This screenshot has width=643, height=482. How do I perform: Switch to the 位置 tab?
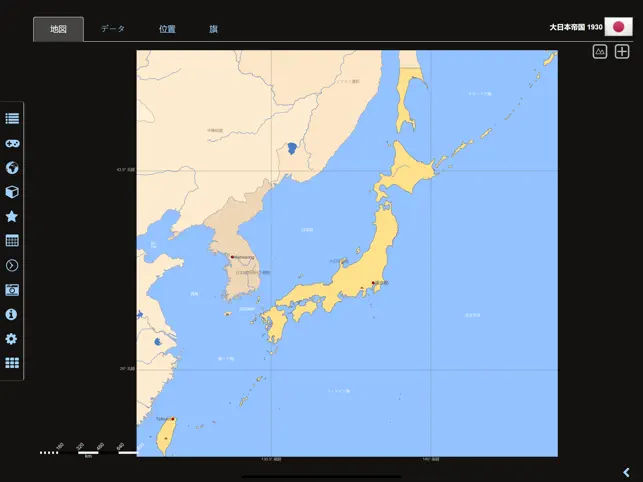click(167, 29)
